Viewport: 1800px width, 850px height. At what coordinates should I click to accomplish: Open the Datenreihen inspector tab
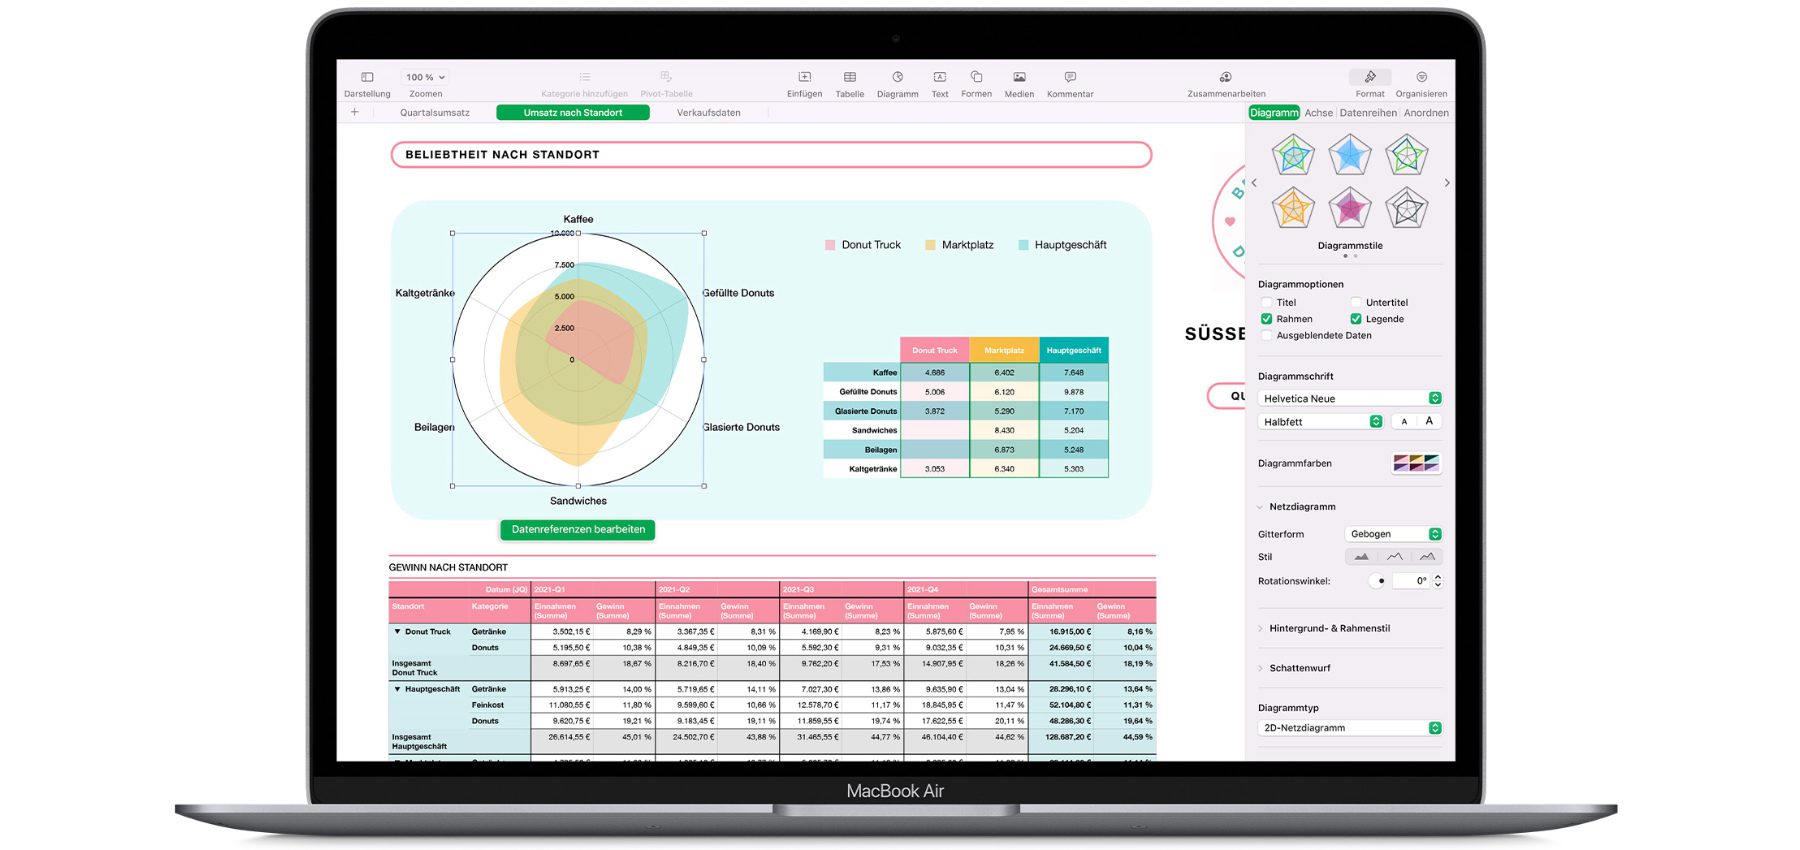(1367, 113)
